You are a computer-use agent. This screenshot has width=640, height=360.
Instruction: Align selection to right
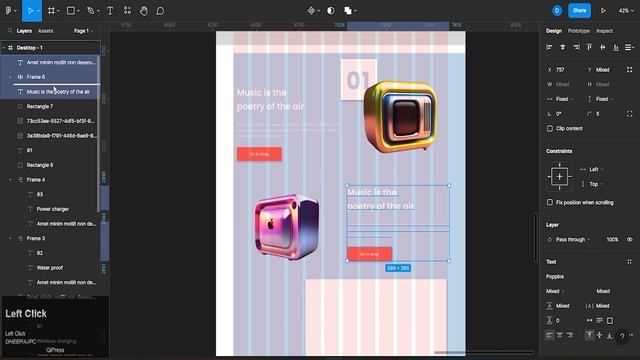click(x=576, y=47)
